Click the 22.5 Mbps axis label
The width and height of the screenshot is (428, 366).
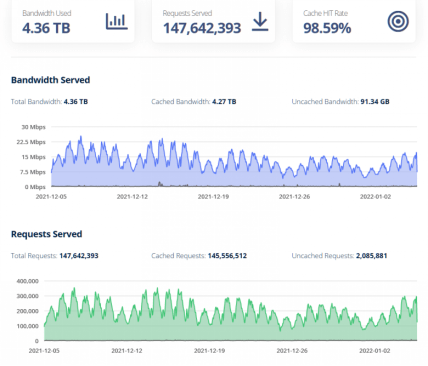tap(32, 142)
